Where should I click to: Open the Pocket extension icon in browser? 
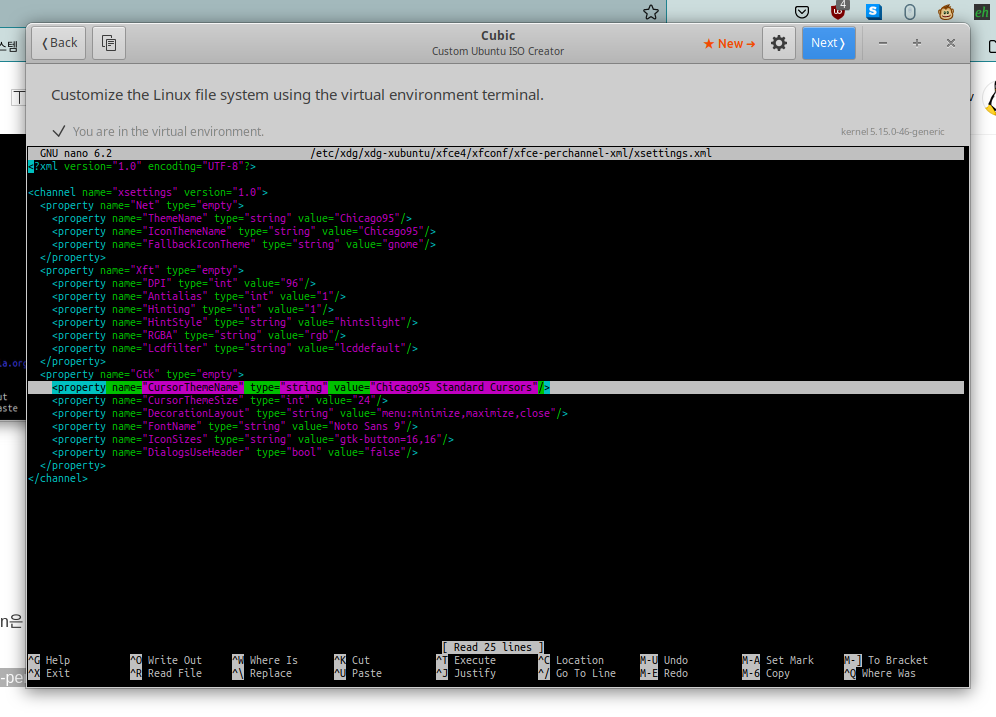(802, 12)
